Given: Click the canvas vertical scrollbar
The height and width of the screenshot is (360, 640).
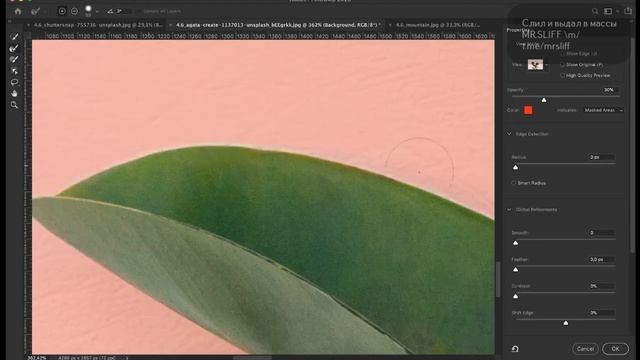Looking at the screenshot, I should pos(498,279).
